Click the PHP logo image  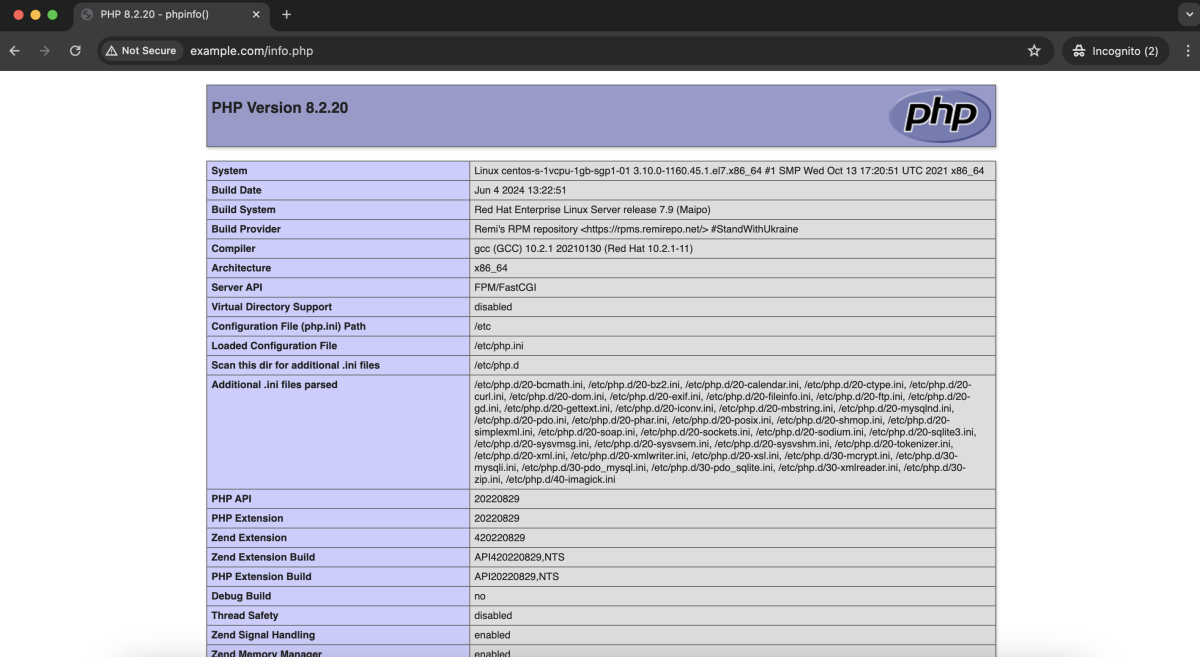(940, 116)
